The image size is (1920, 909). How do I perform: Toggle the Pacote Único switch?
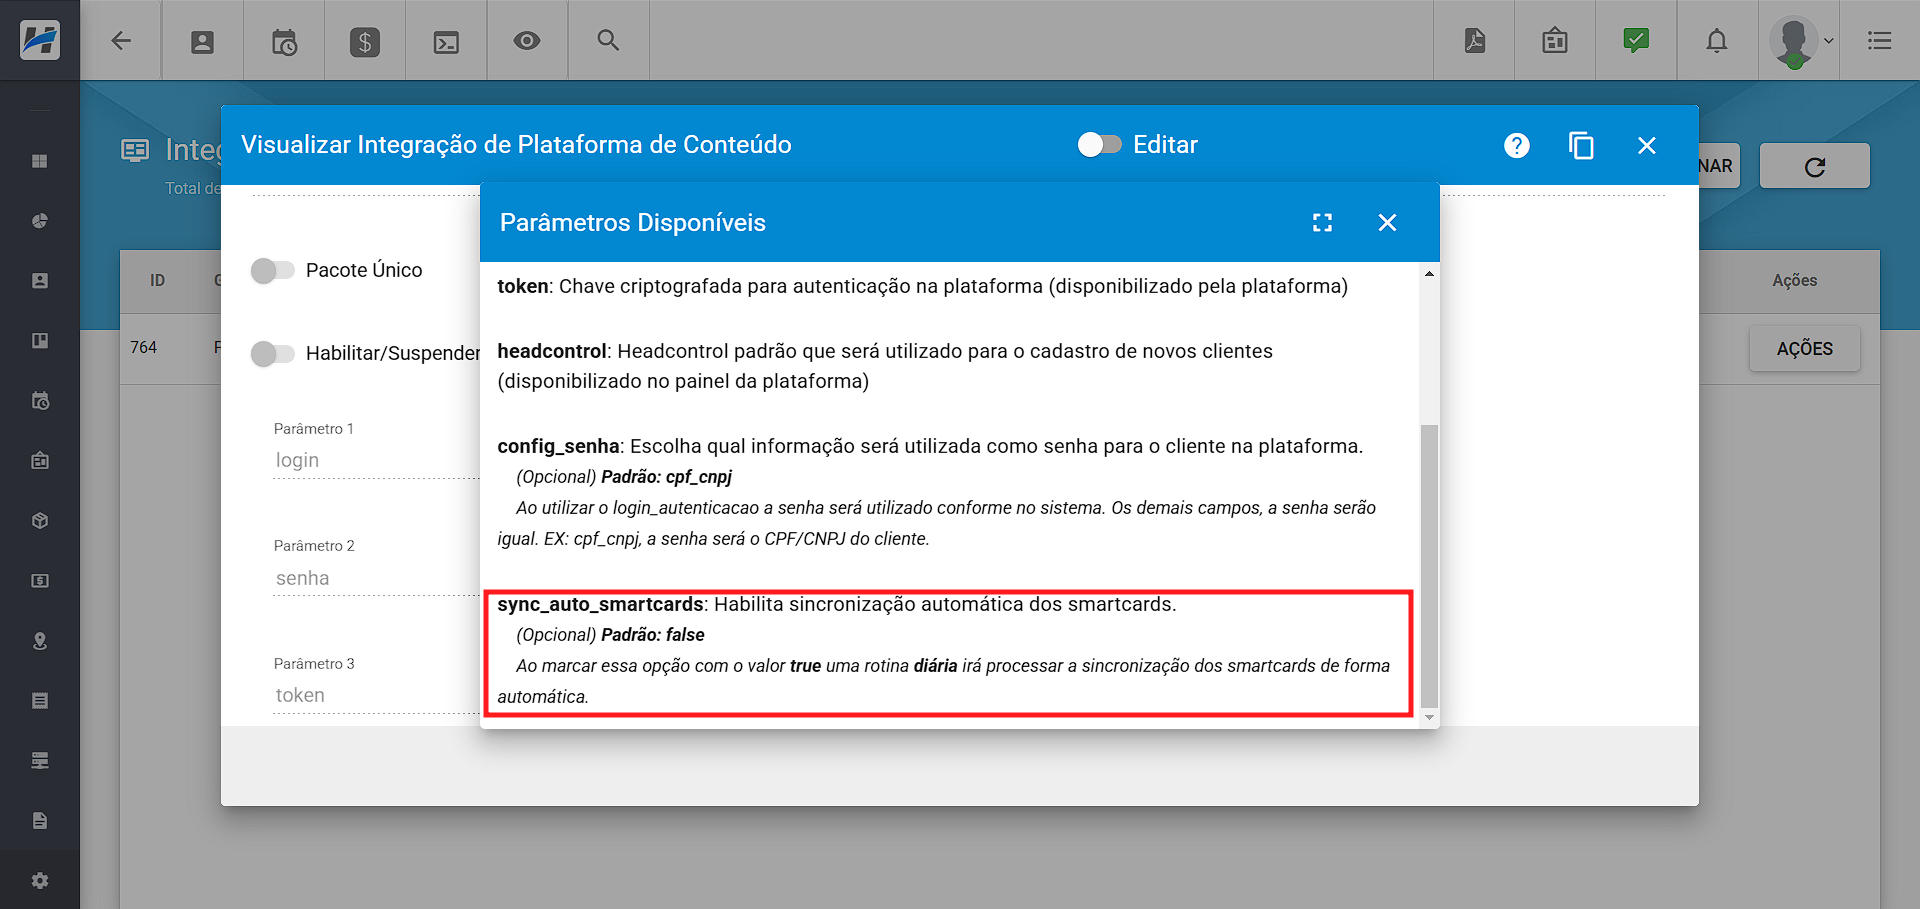click(x=272, y=270)
